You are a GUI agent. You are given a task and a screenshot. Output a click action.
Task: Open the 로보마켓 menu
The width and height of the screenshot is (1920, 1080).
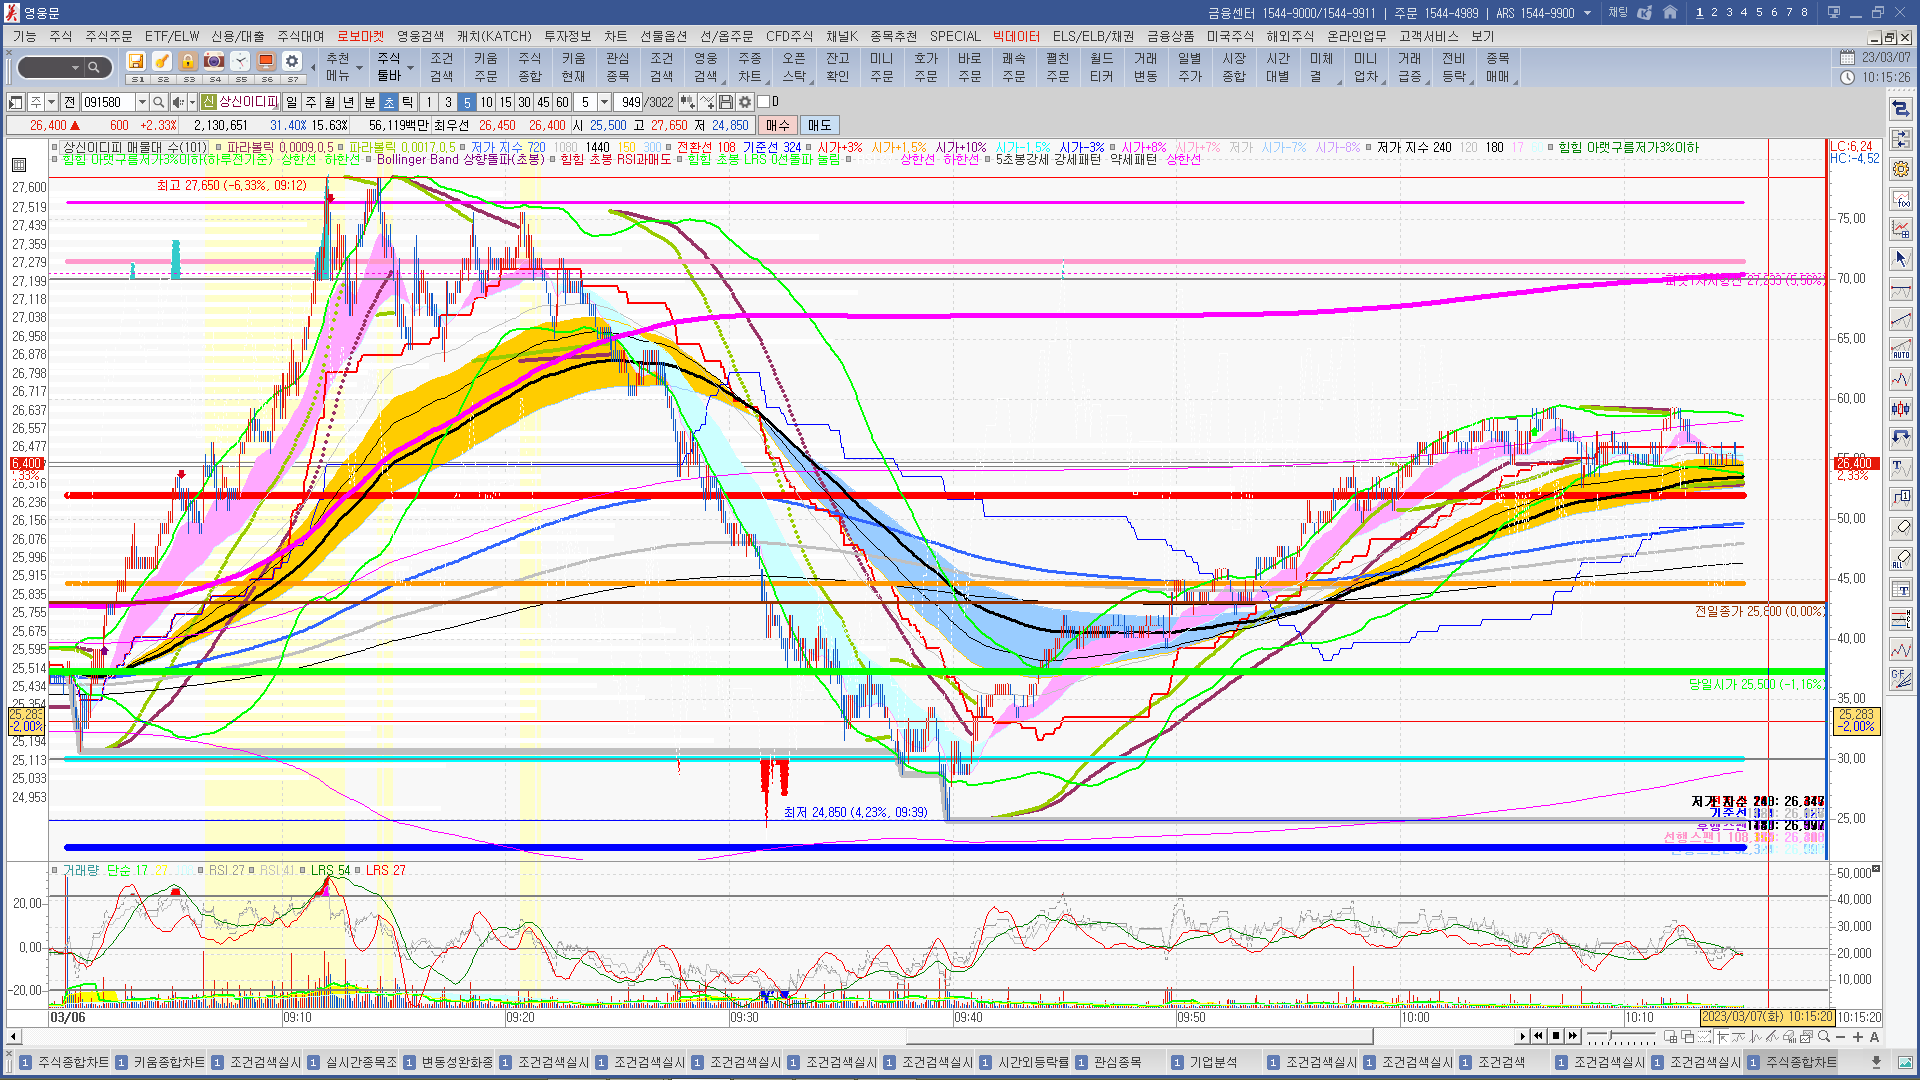pyautogui.click(x=360, y=36)
